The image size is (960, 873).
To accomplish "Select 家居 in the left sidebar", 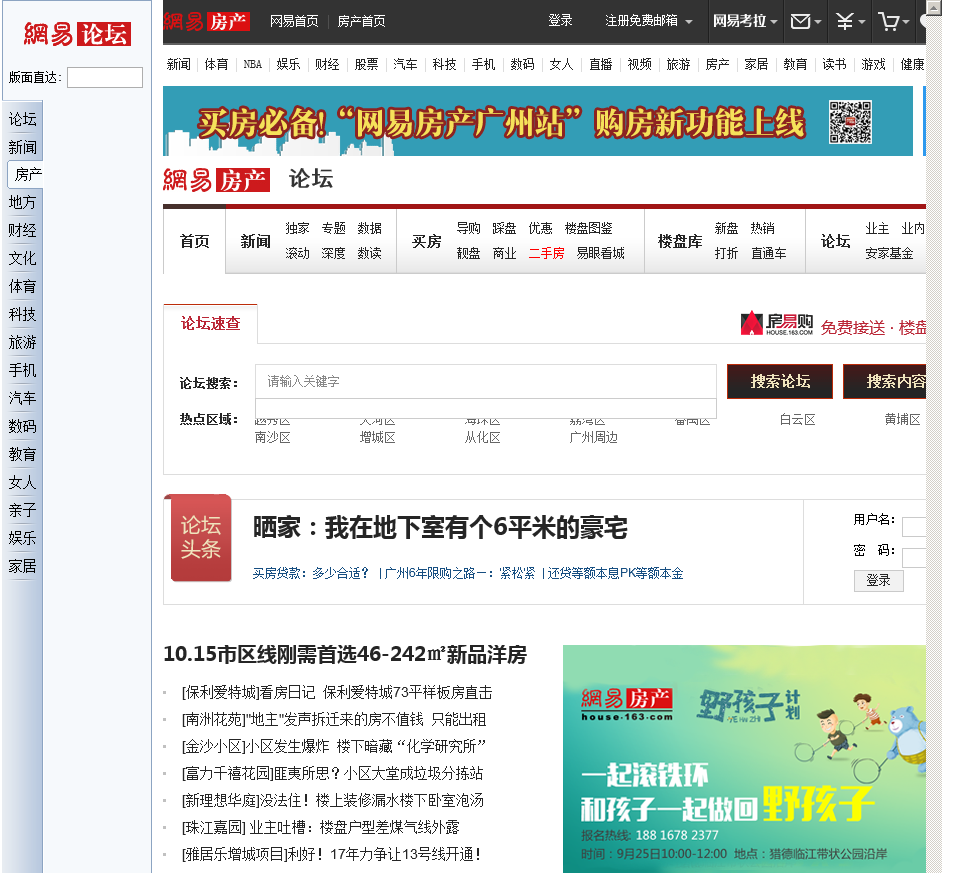I will (x=23, y=567).
